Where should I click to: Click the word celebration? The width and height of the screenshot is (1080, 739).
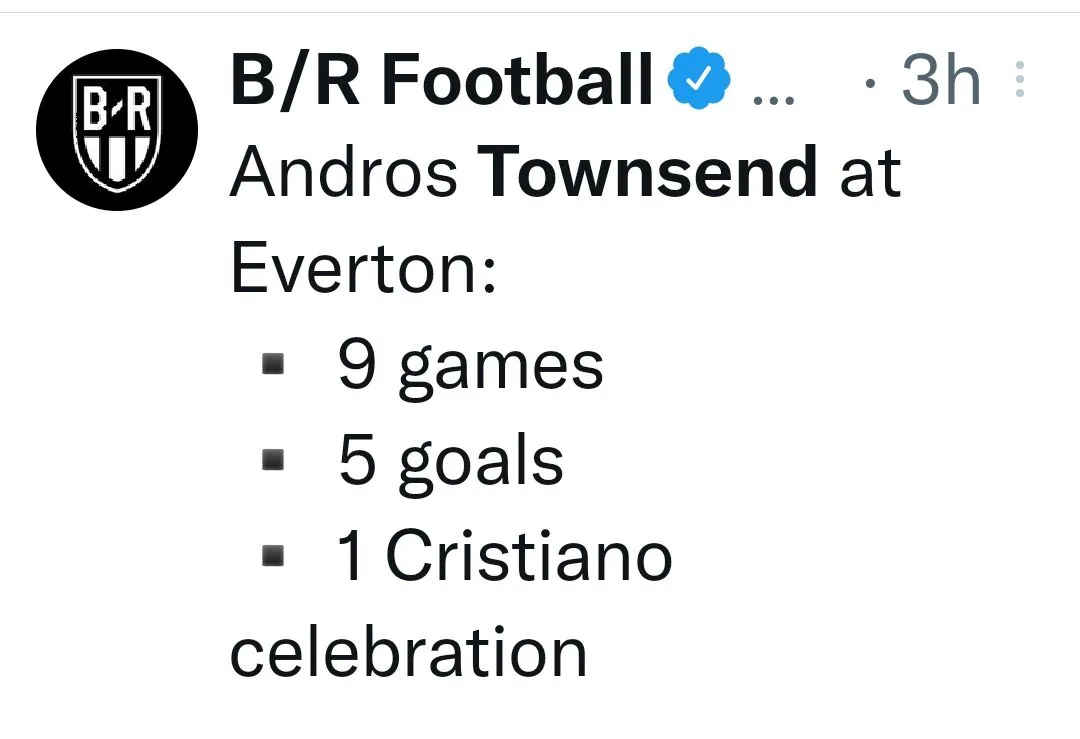(x=408, y=651)
